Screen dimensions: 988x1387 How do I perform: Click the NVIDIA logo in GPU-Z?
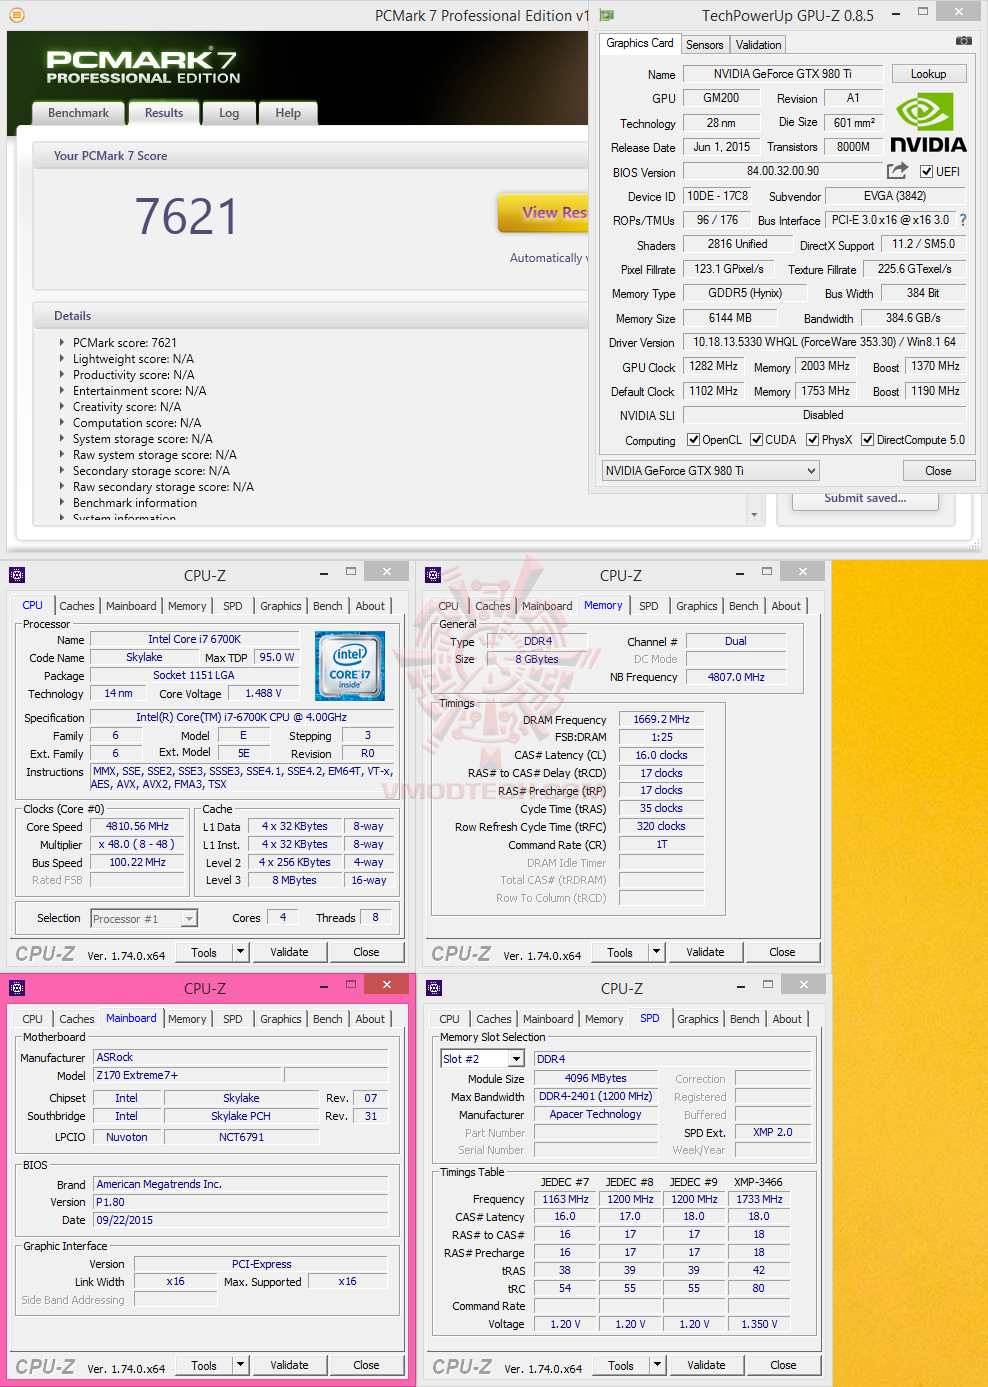coord(928,123)
